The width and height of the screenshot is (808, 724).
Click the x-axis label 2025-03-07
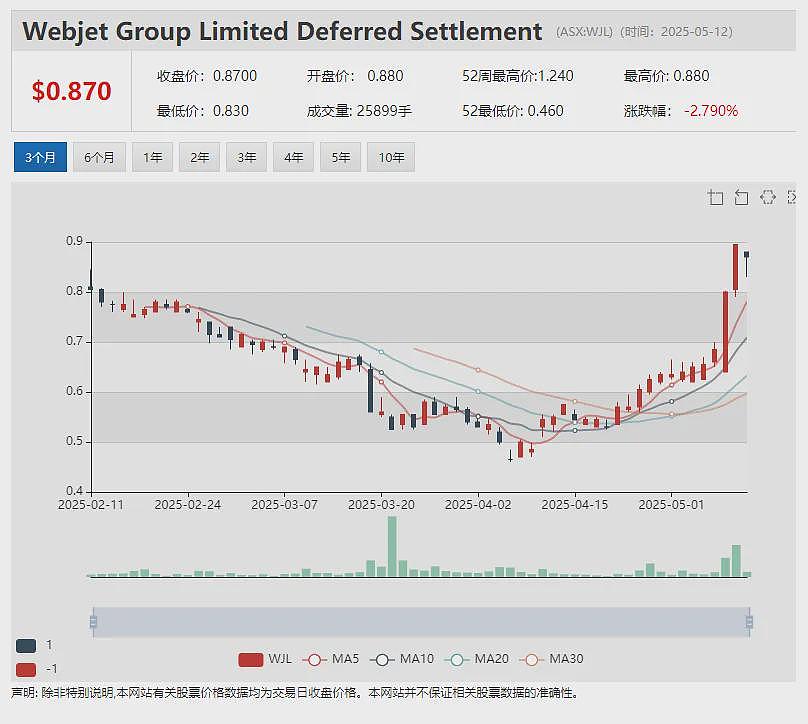284,504
